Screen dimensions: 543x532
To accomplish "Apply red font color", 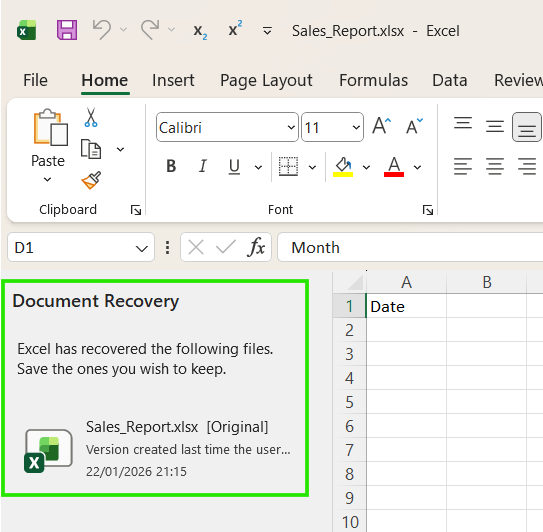I will click(394, 167).
